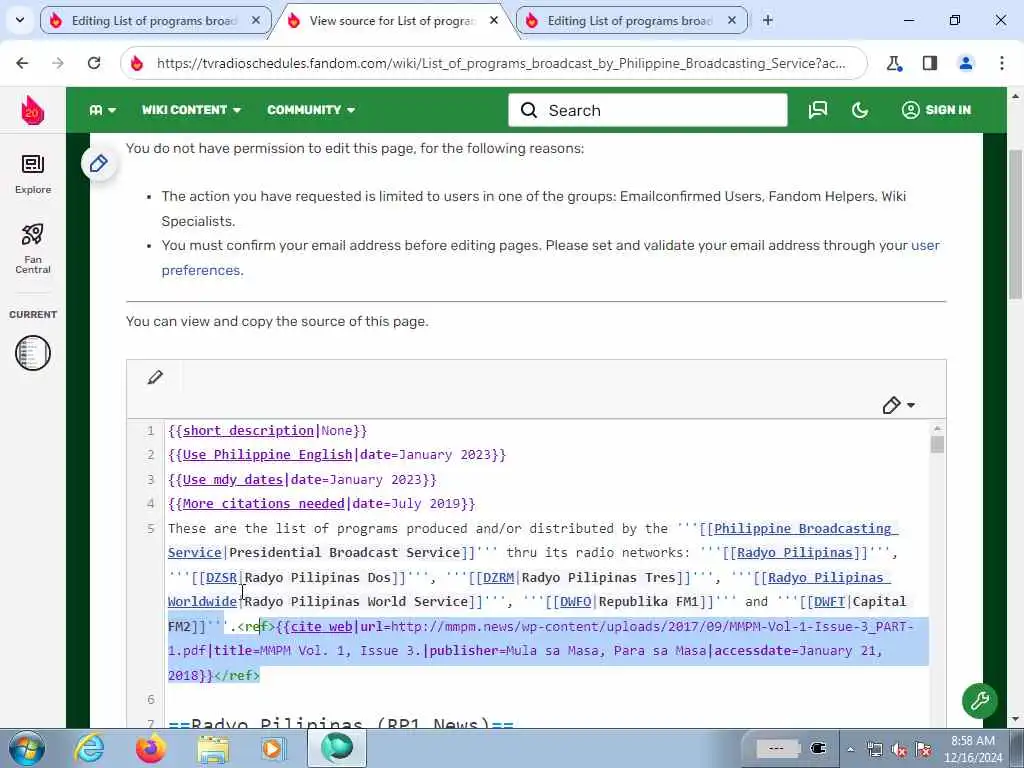Image resolution: width=1024 pixels, height=768 pixels.
Task: Open the discussions chat icon
Action: tap(818, 110)
